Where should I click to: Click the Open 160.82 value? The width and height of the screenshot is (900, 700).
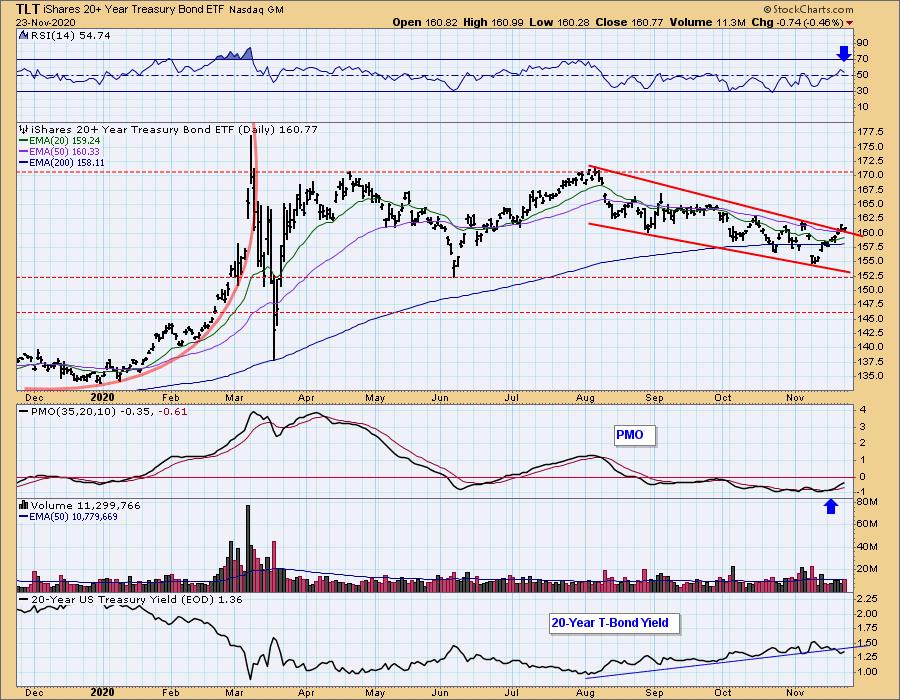(x=424, y=22)
